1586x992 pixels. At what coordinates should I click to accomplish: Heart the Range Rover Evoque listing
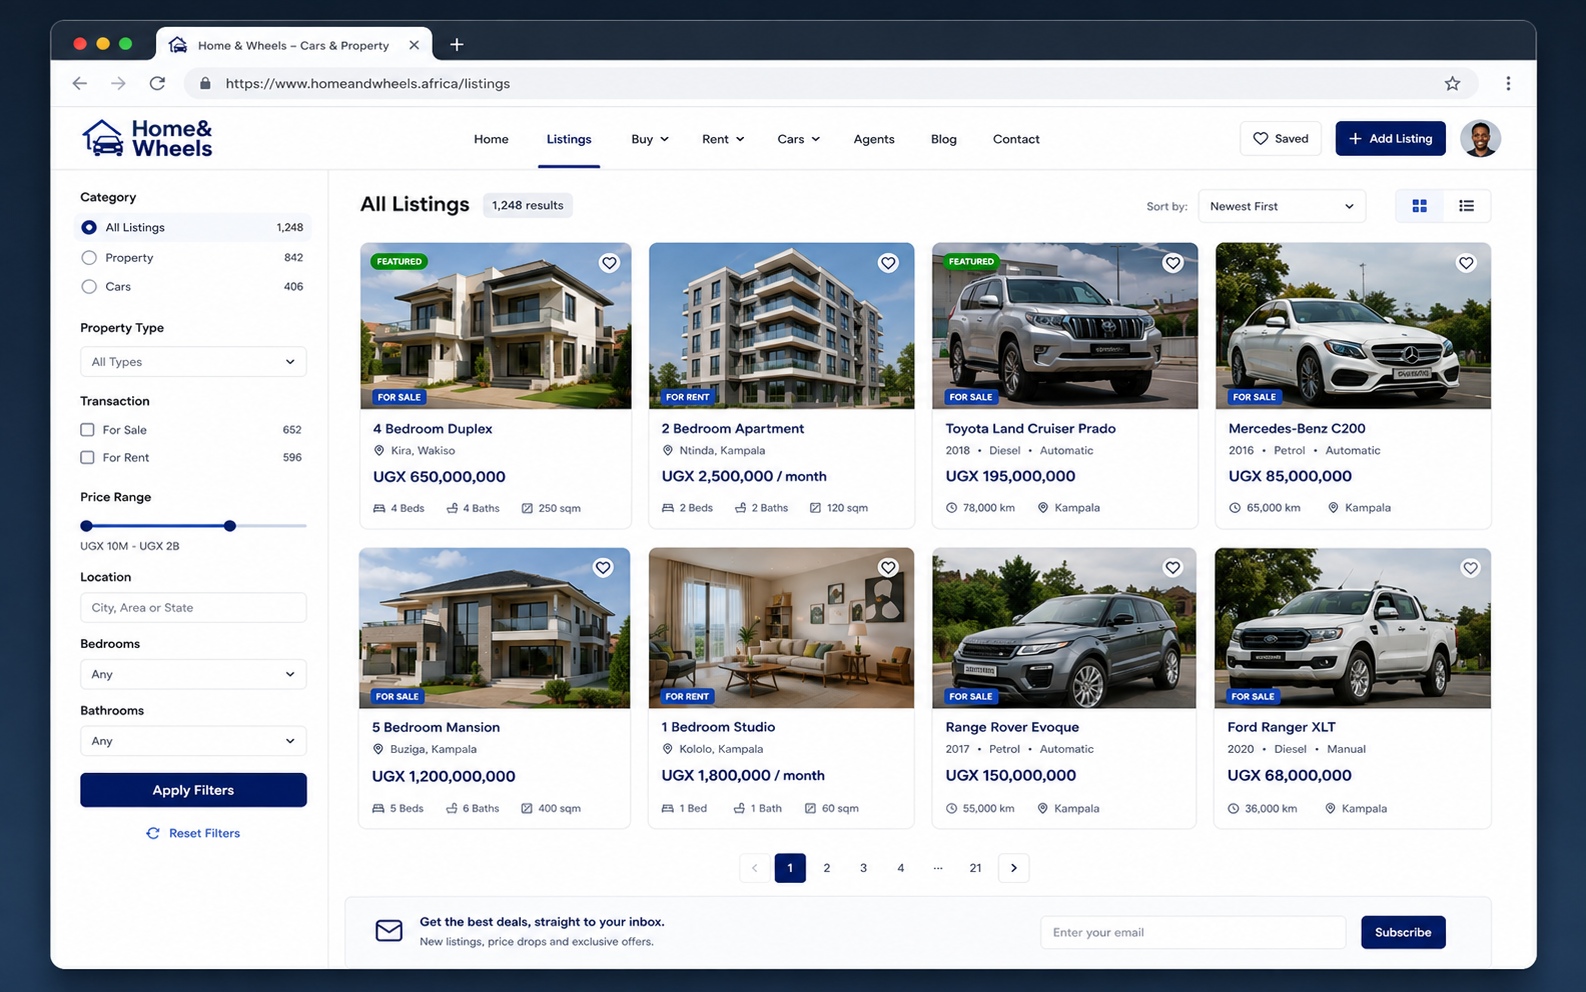point(1173,567)
